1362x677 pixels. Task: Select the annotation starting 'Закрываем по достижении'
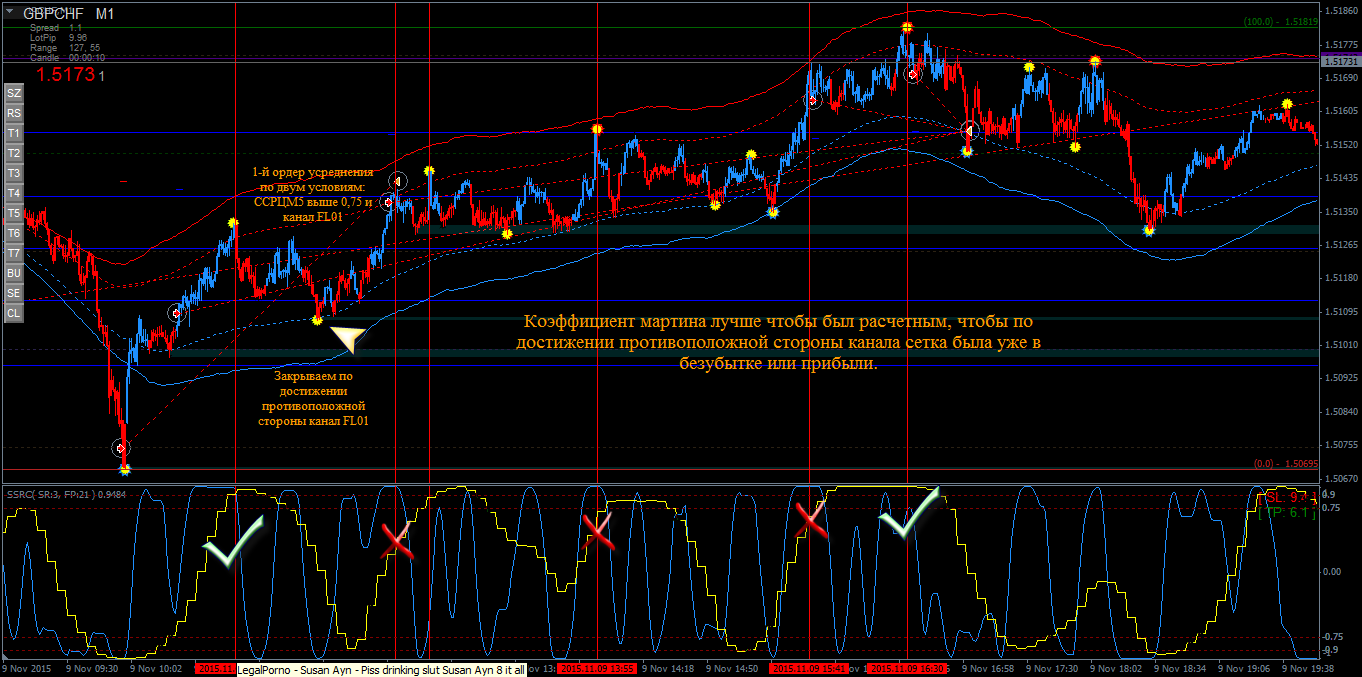pos(314,400)
